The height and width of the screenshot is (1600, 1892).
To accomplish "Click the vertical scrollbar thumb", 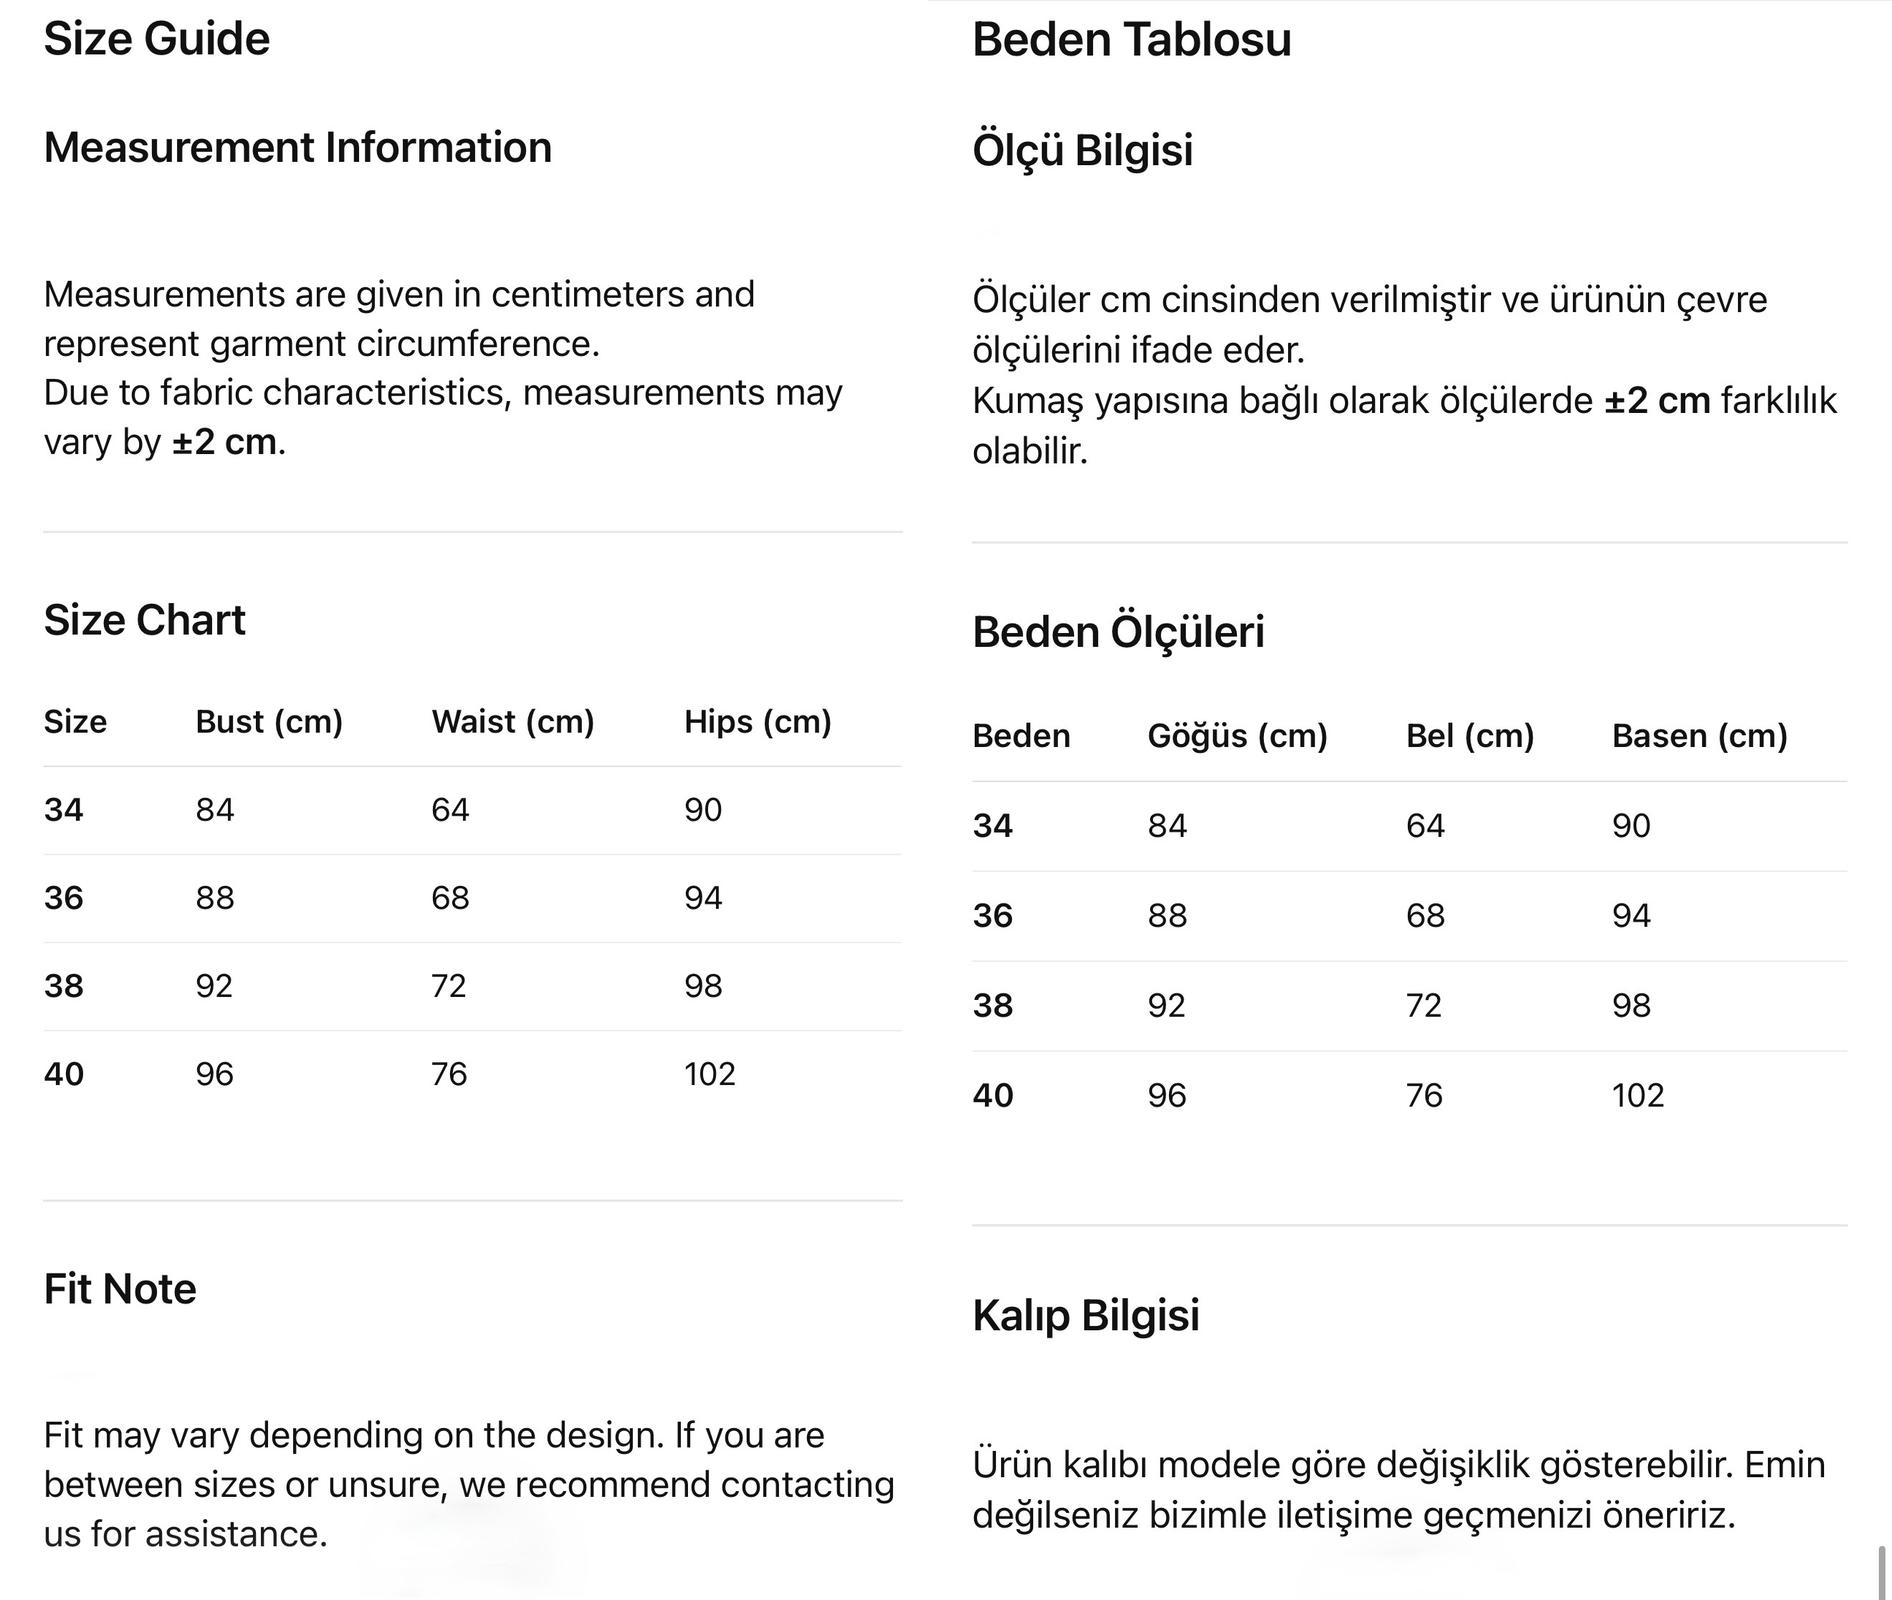I will coord(1883,1572).
